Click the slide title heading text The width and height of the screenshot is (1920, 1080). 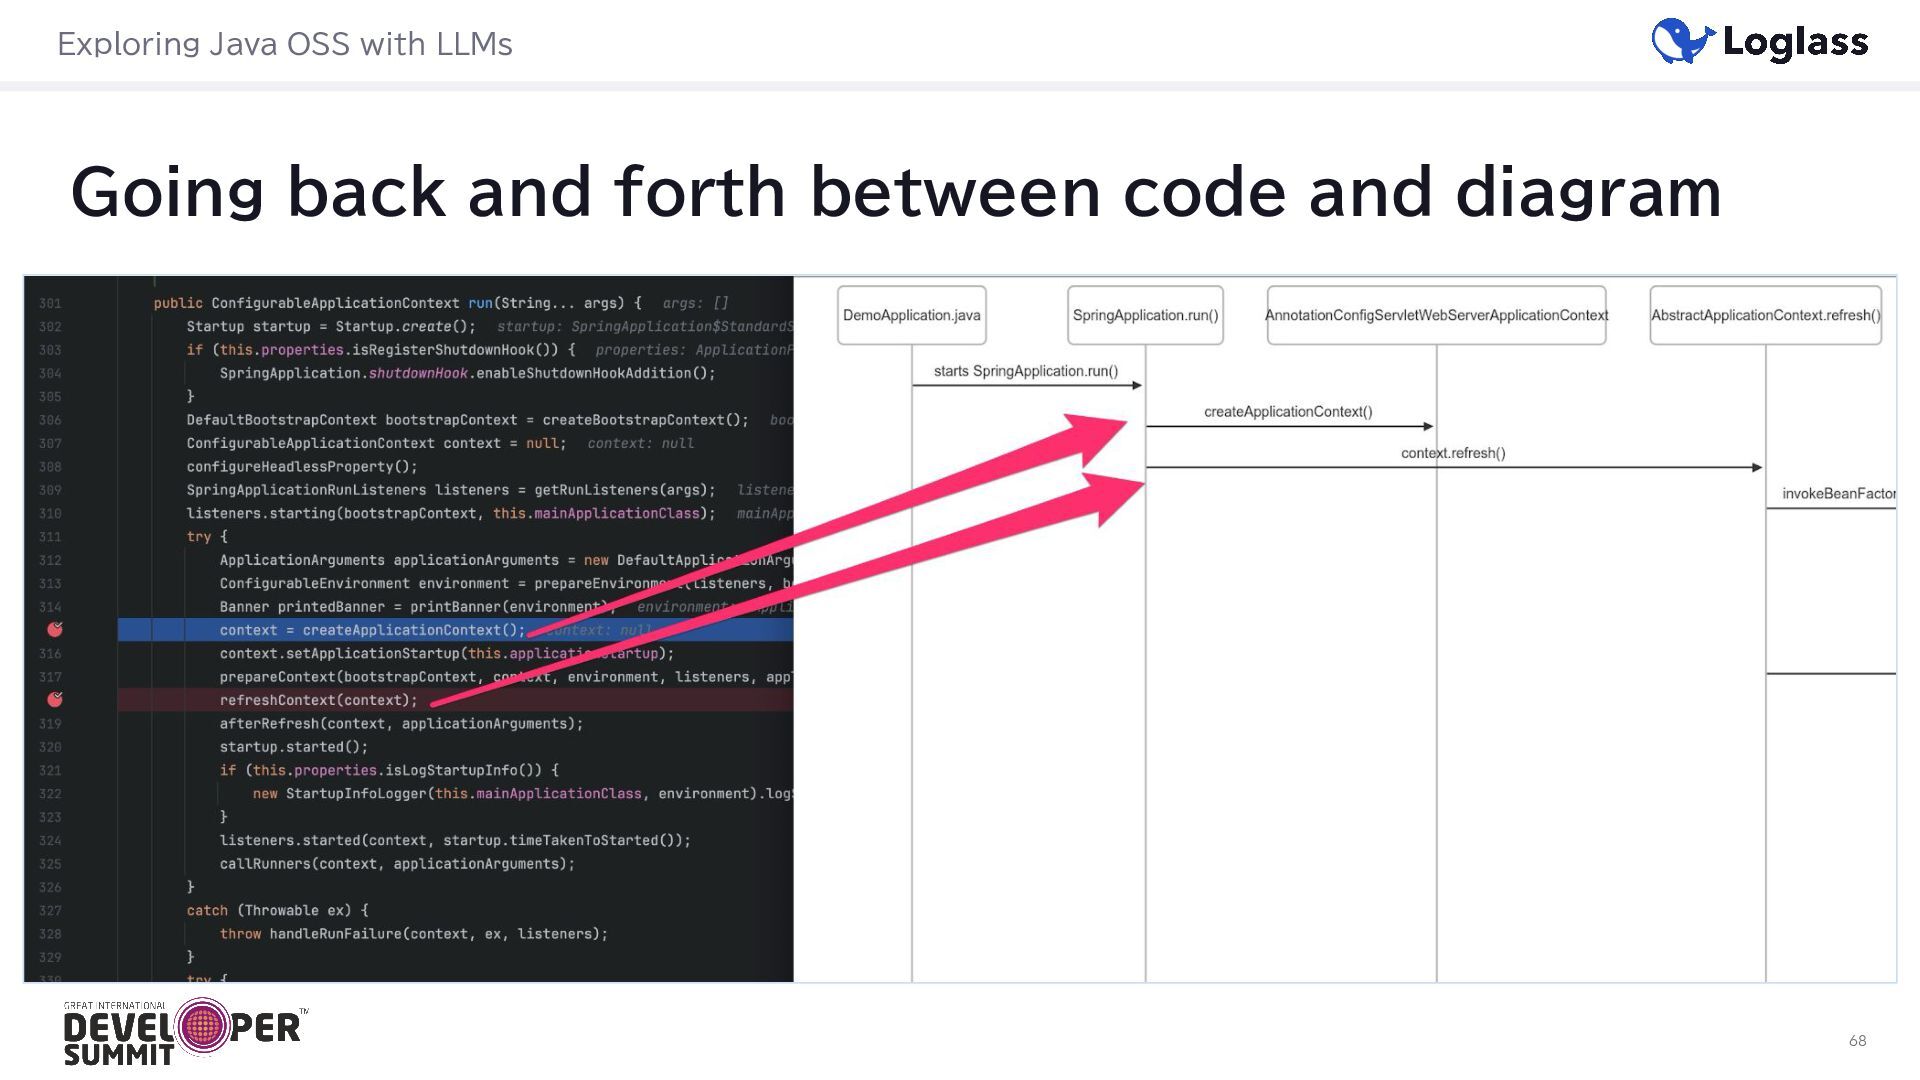[895, 191]
